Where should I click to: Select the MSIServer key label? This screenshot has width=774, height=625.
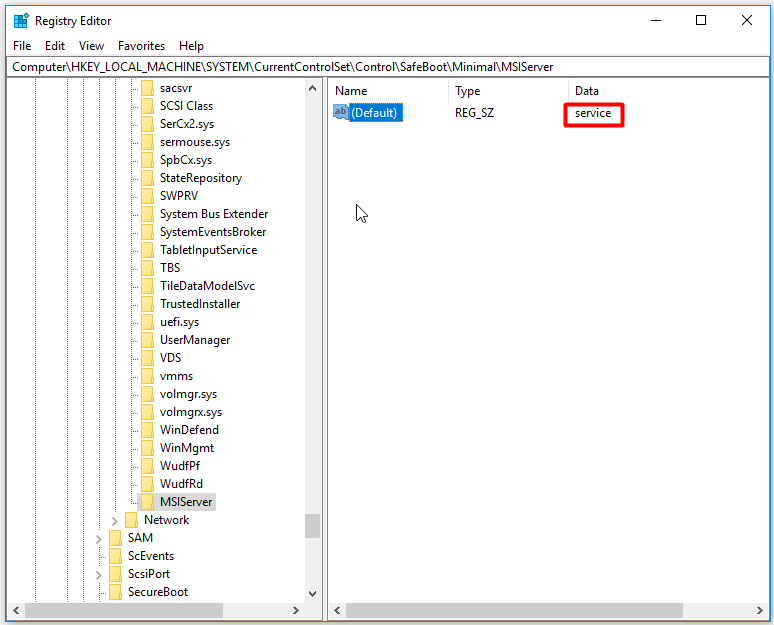pyautogui.click(x=186, y=502)
